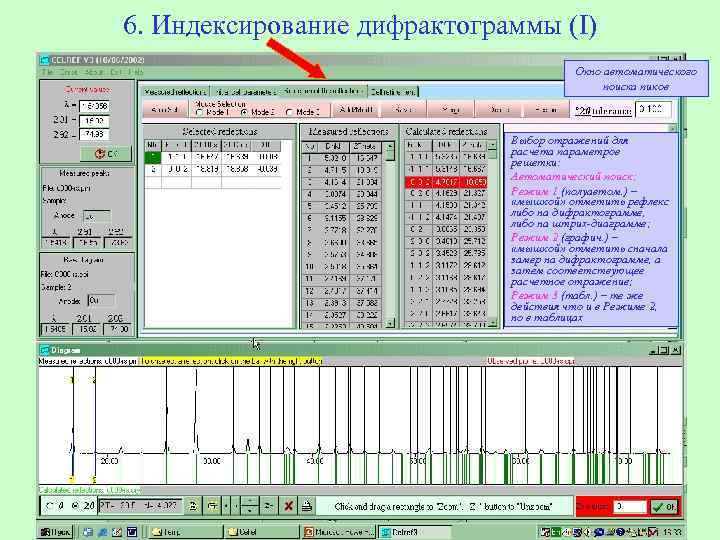The height and width of the screenshot is (540, 720).
Task: Click into the 2θ tolerance input field
Action: (x=653, y=109)
